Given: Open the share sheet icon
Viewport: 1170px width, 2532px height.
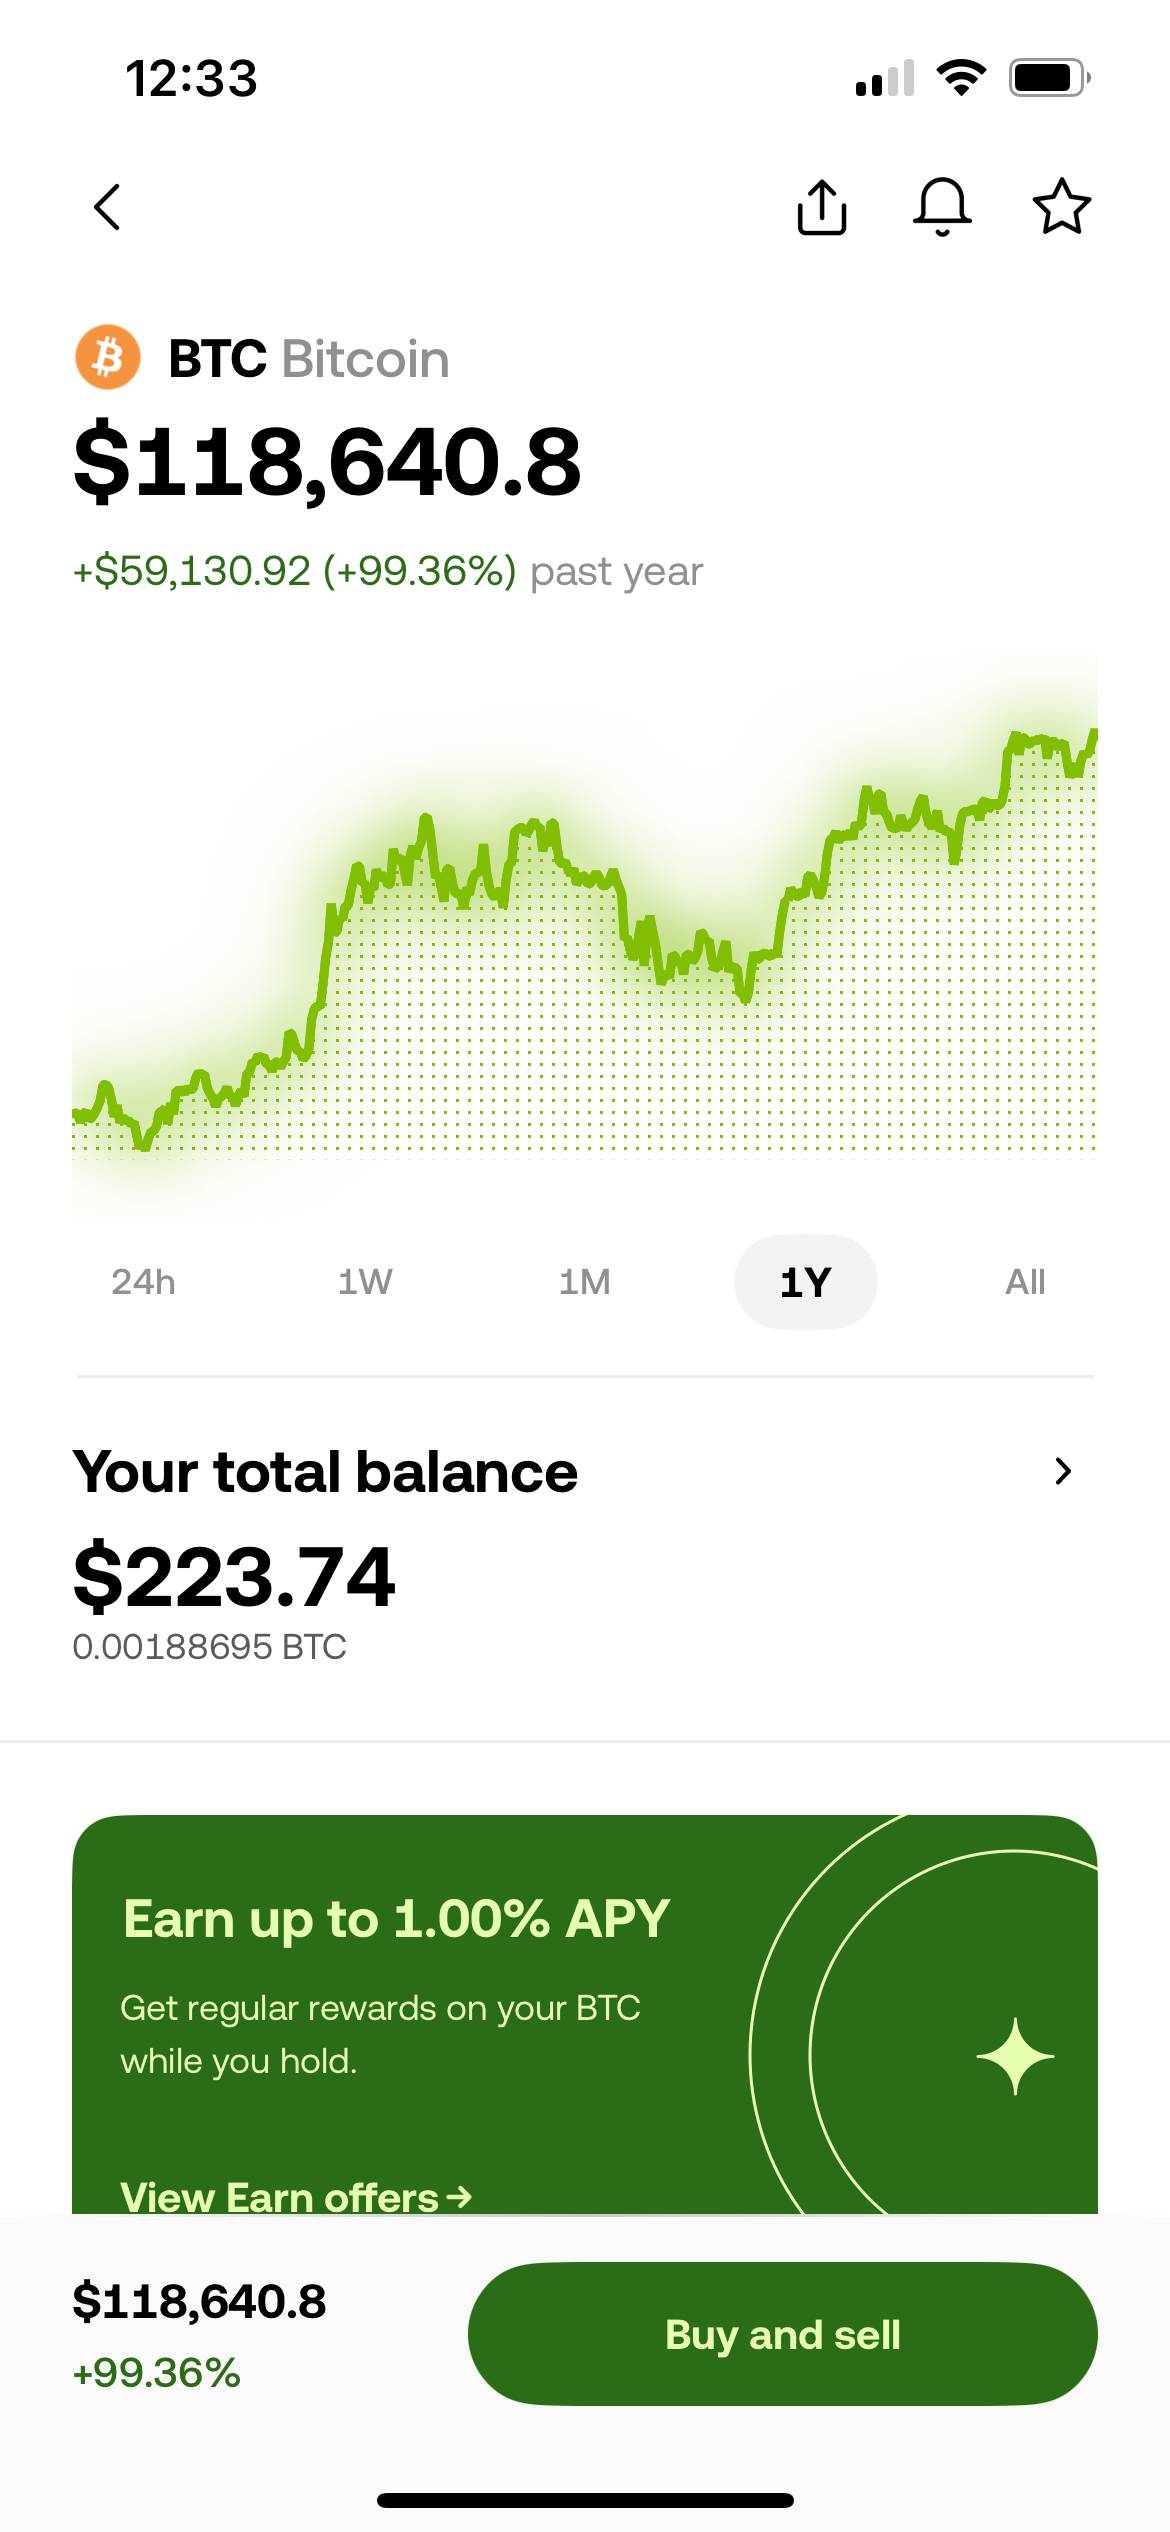Looking at the screenshot, I should 822,207.
